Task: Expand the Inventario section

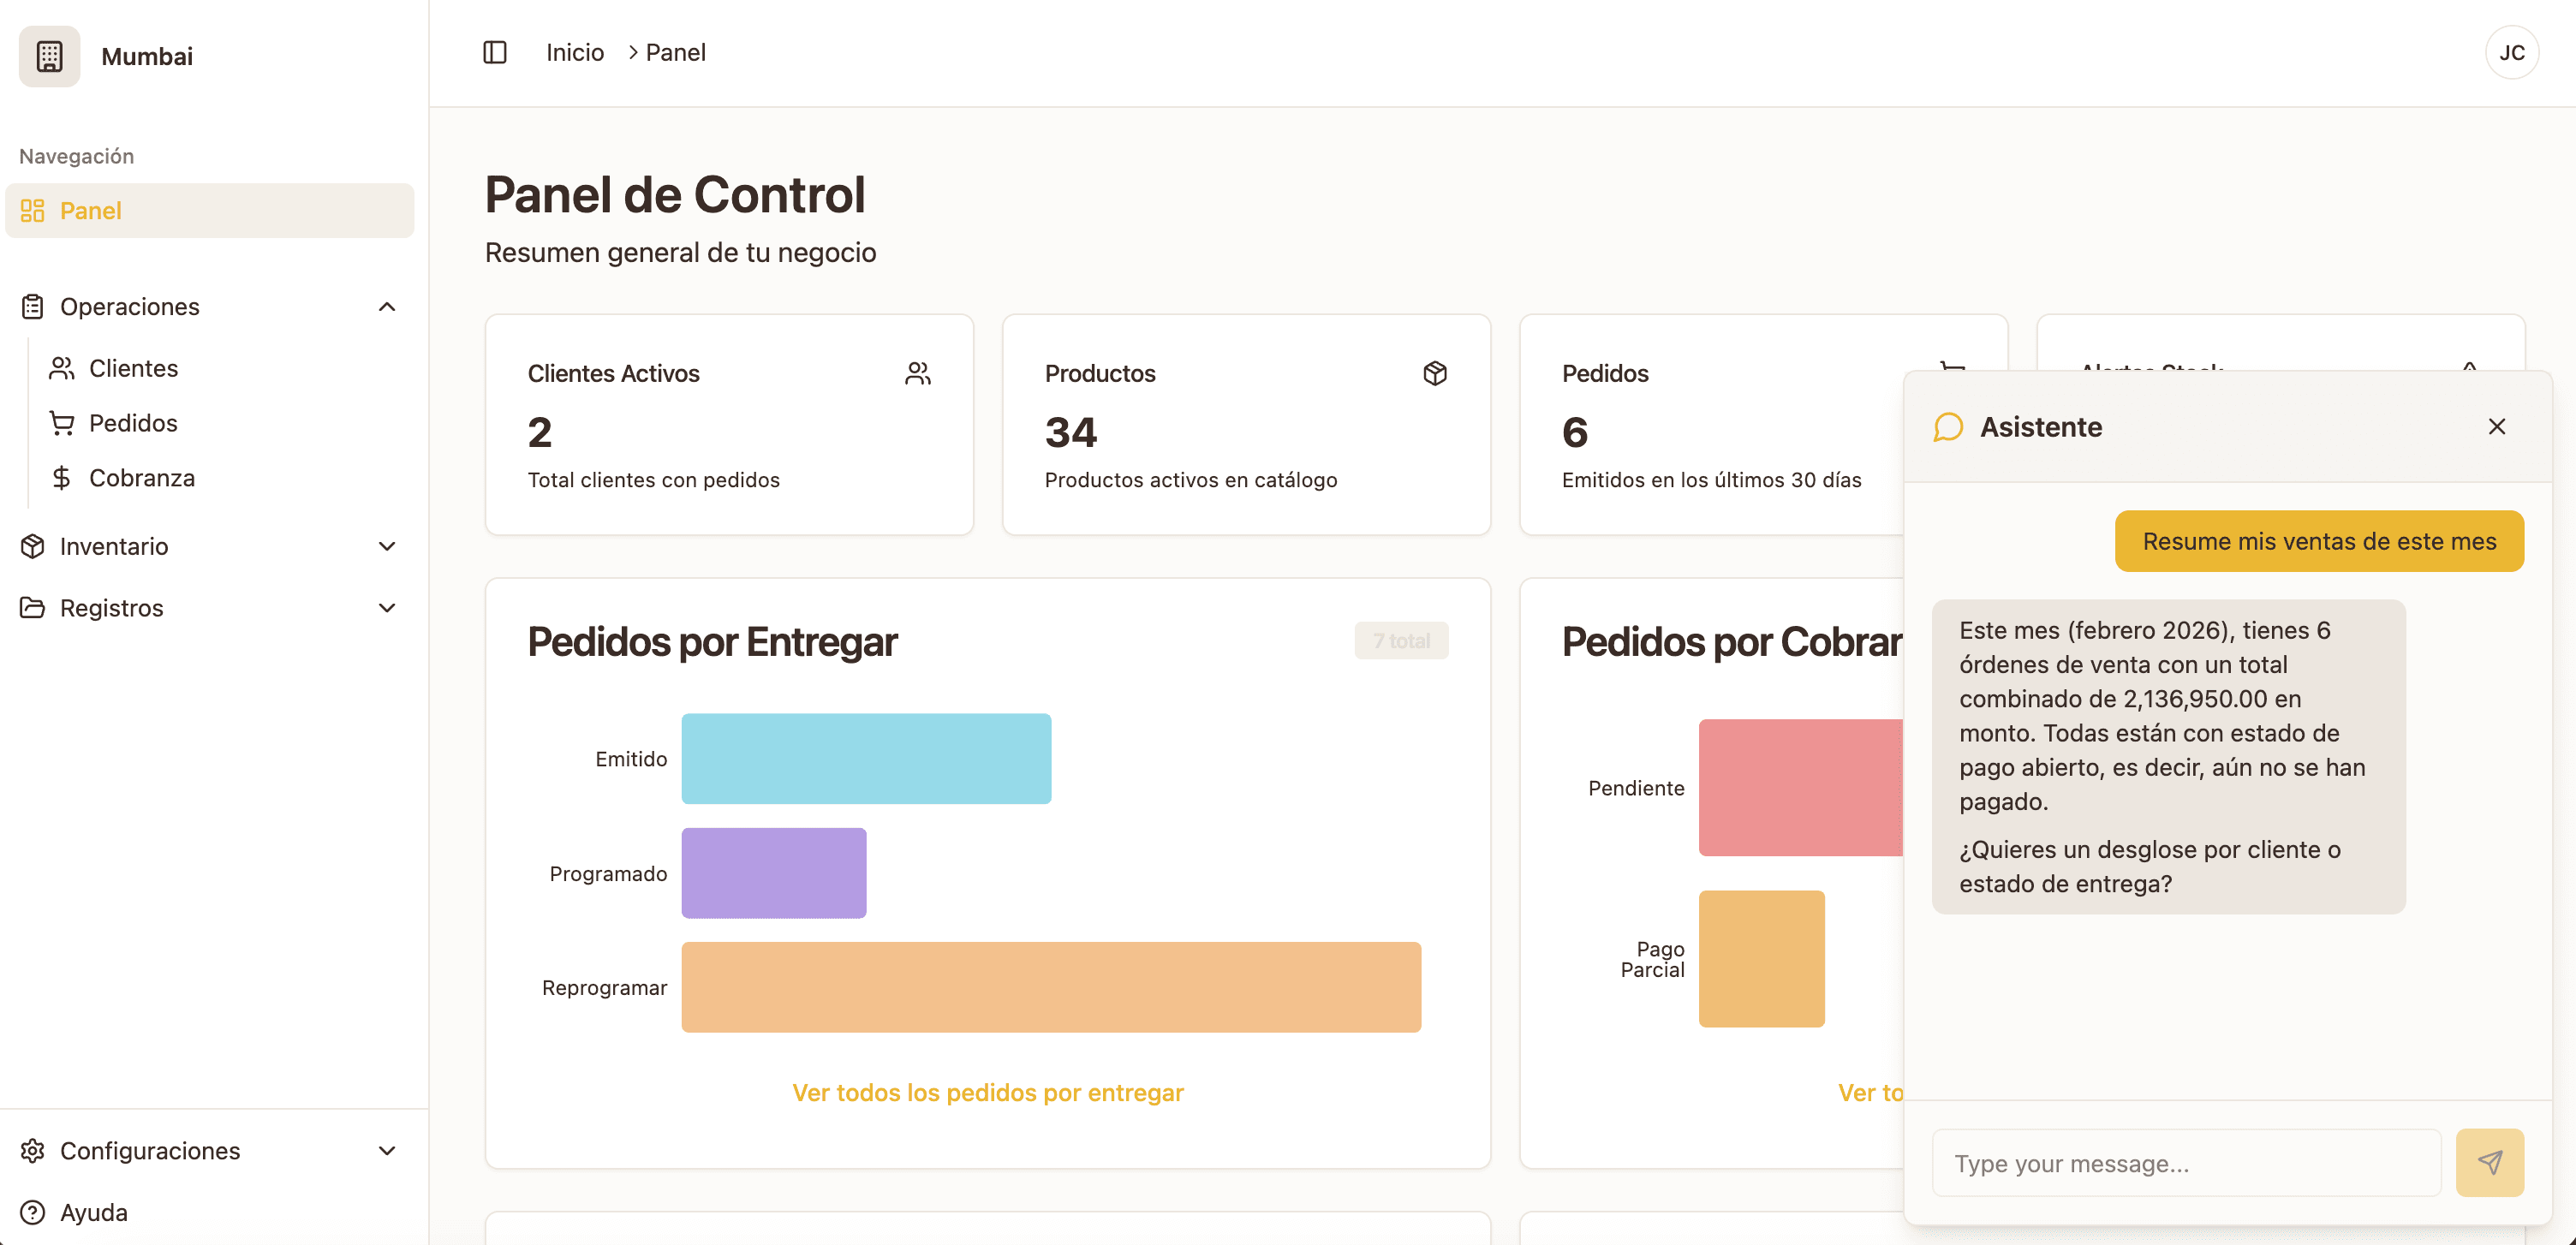Action: click(x=387, y=546)
